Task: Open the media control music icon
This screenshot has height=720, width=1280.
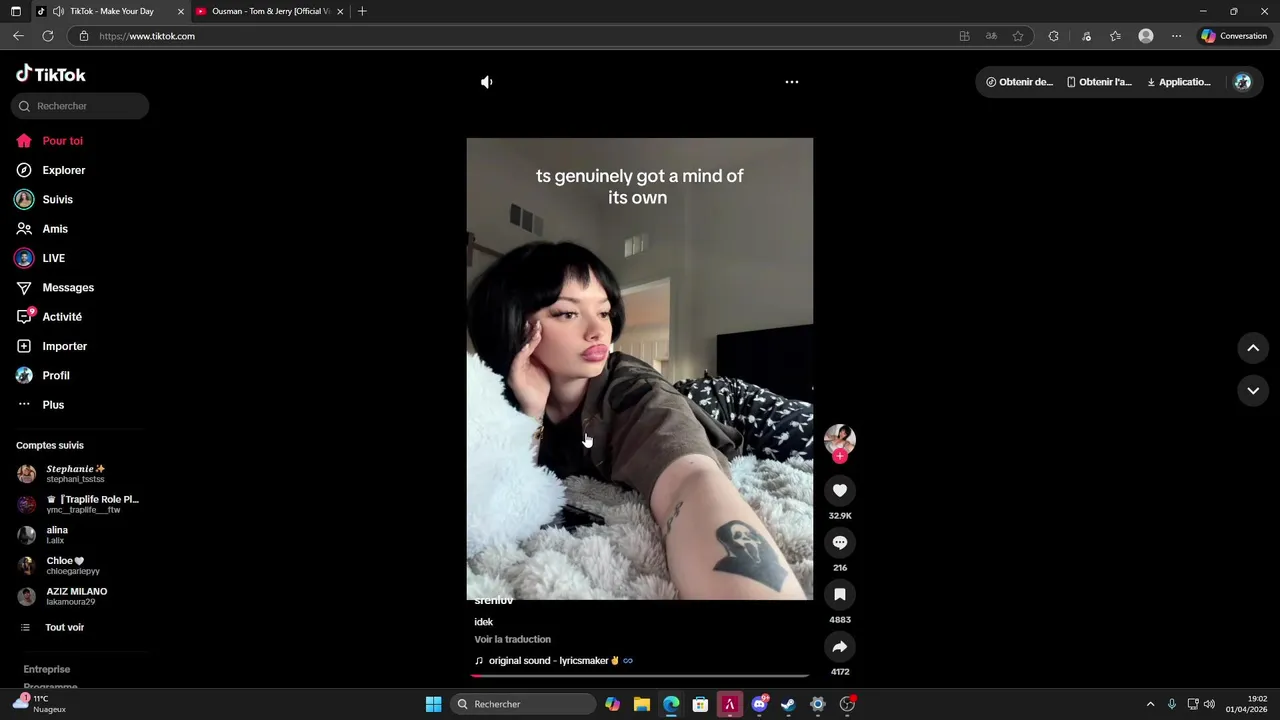Action: tap(1087, 36)
